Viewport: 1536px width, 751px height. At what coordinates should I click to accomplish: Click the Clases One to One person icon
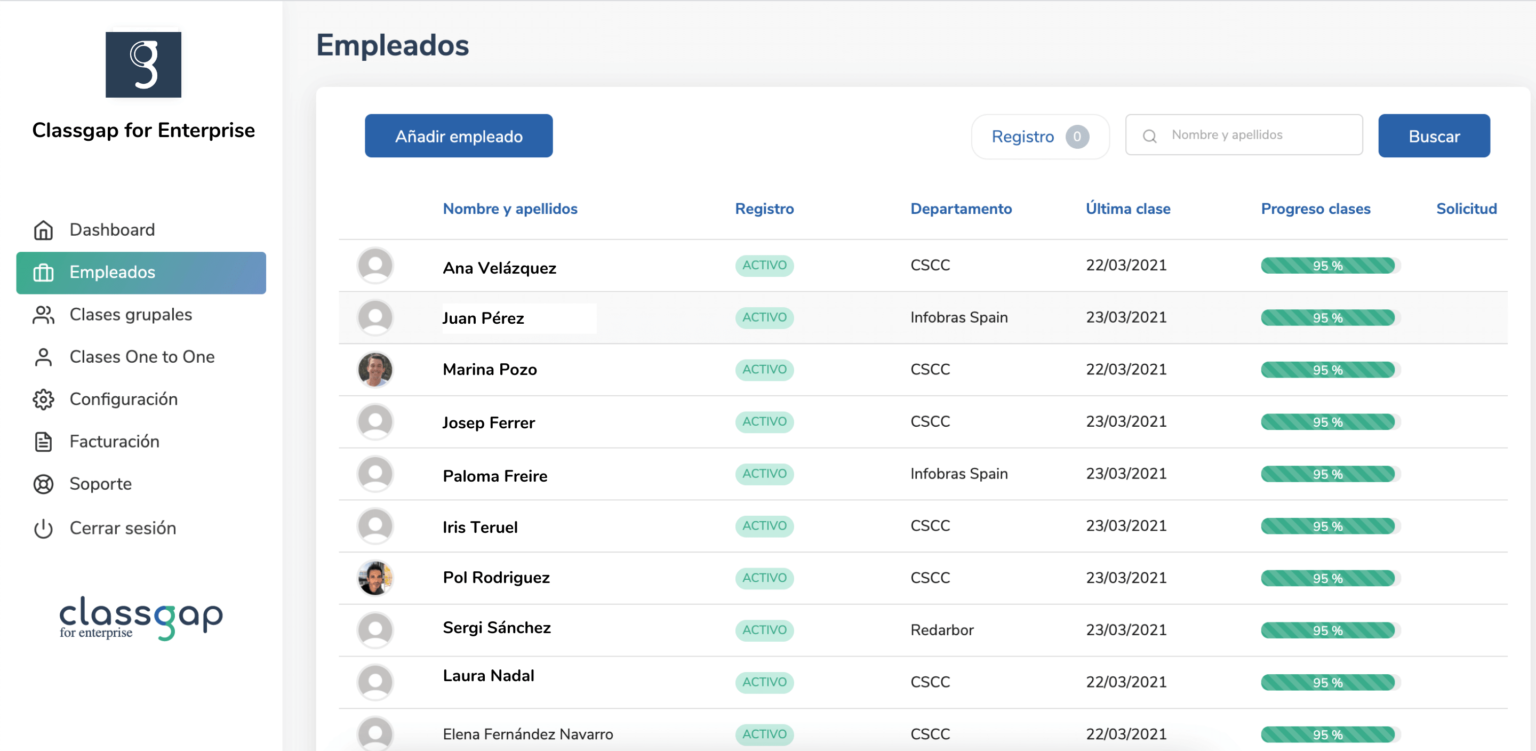click(43, 357)
